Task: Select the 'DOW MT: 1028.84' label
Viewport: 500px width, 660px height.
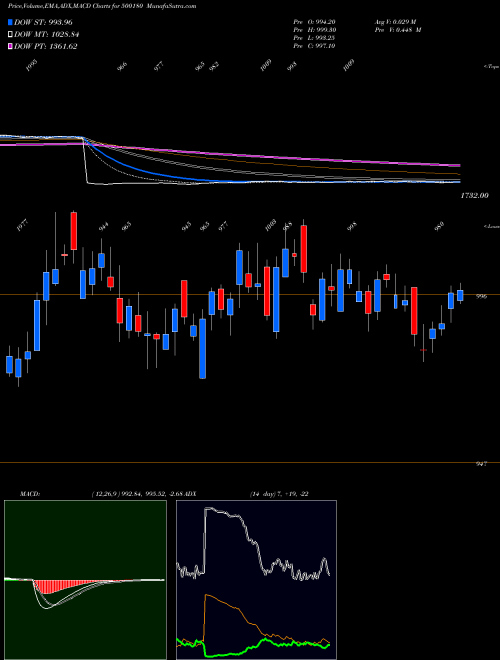Action: tap(46, 35)
